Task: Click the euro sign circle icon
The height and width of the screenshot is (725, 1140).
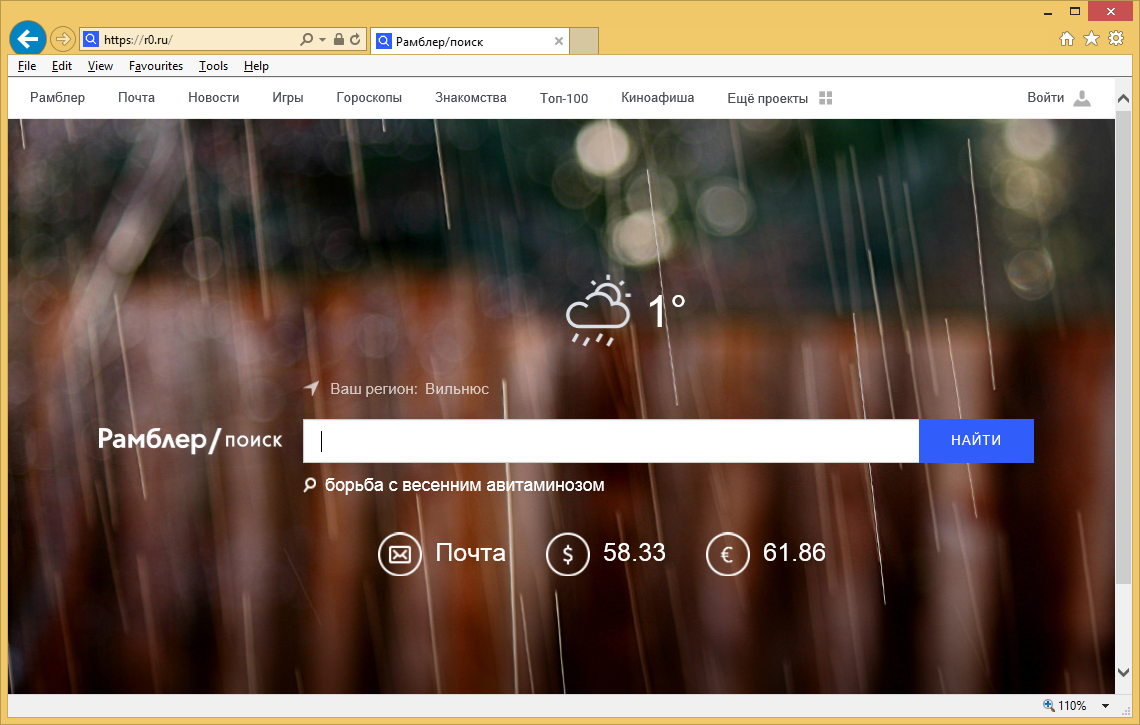Action: pos(728,554)
